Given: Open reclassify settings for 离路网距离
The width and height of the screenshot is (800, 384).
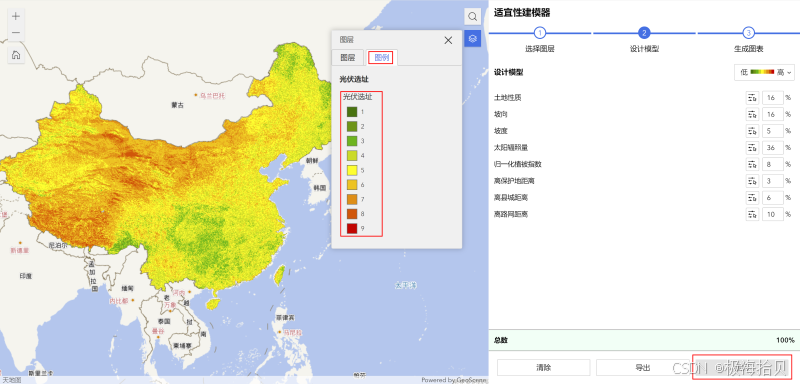Looking at the screenshot, I should pyautogui.click(x=752, y=215).
